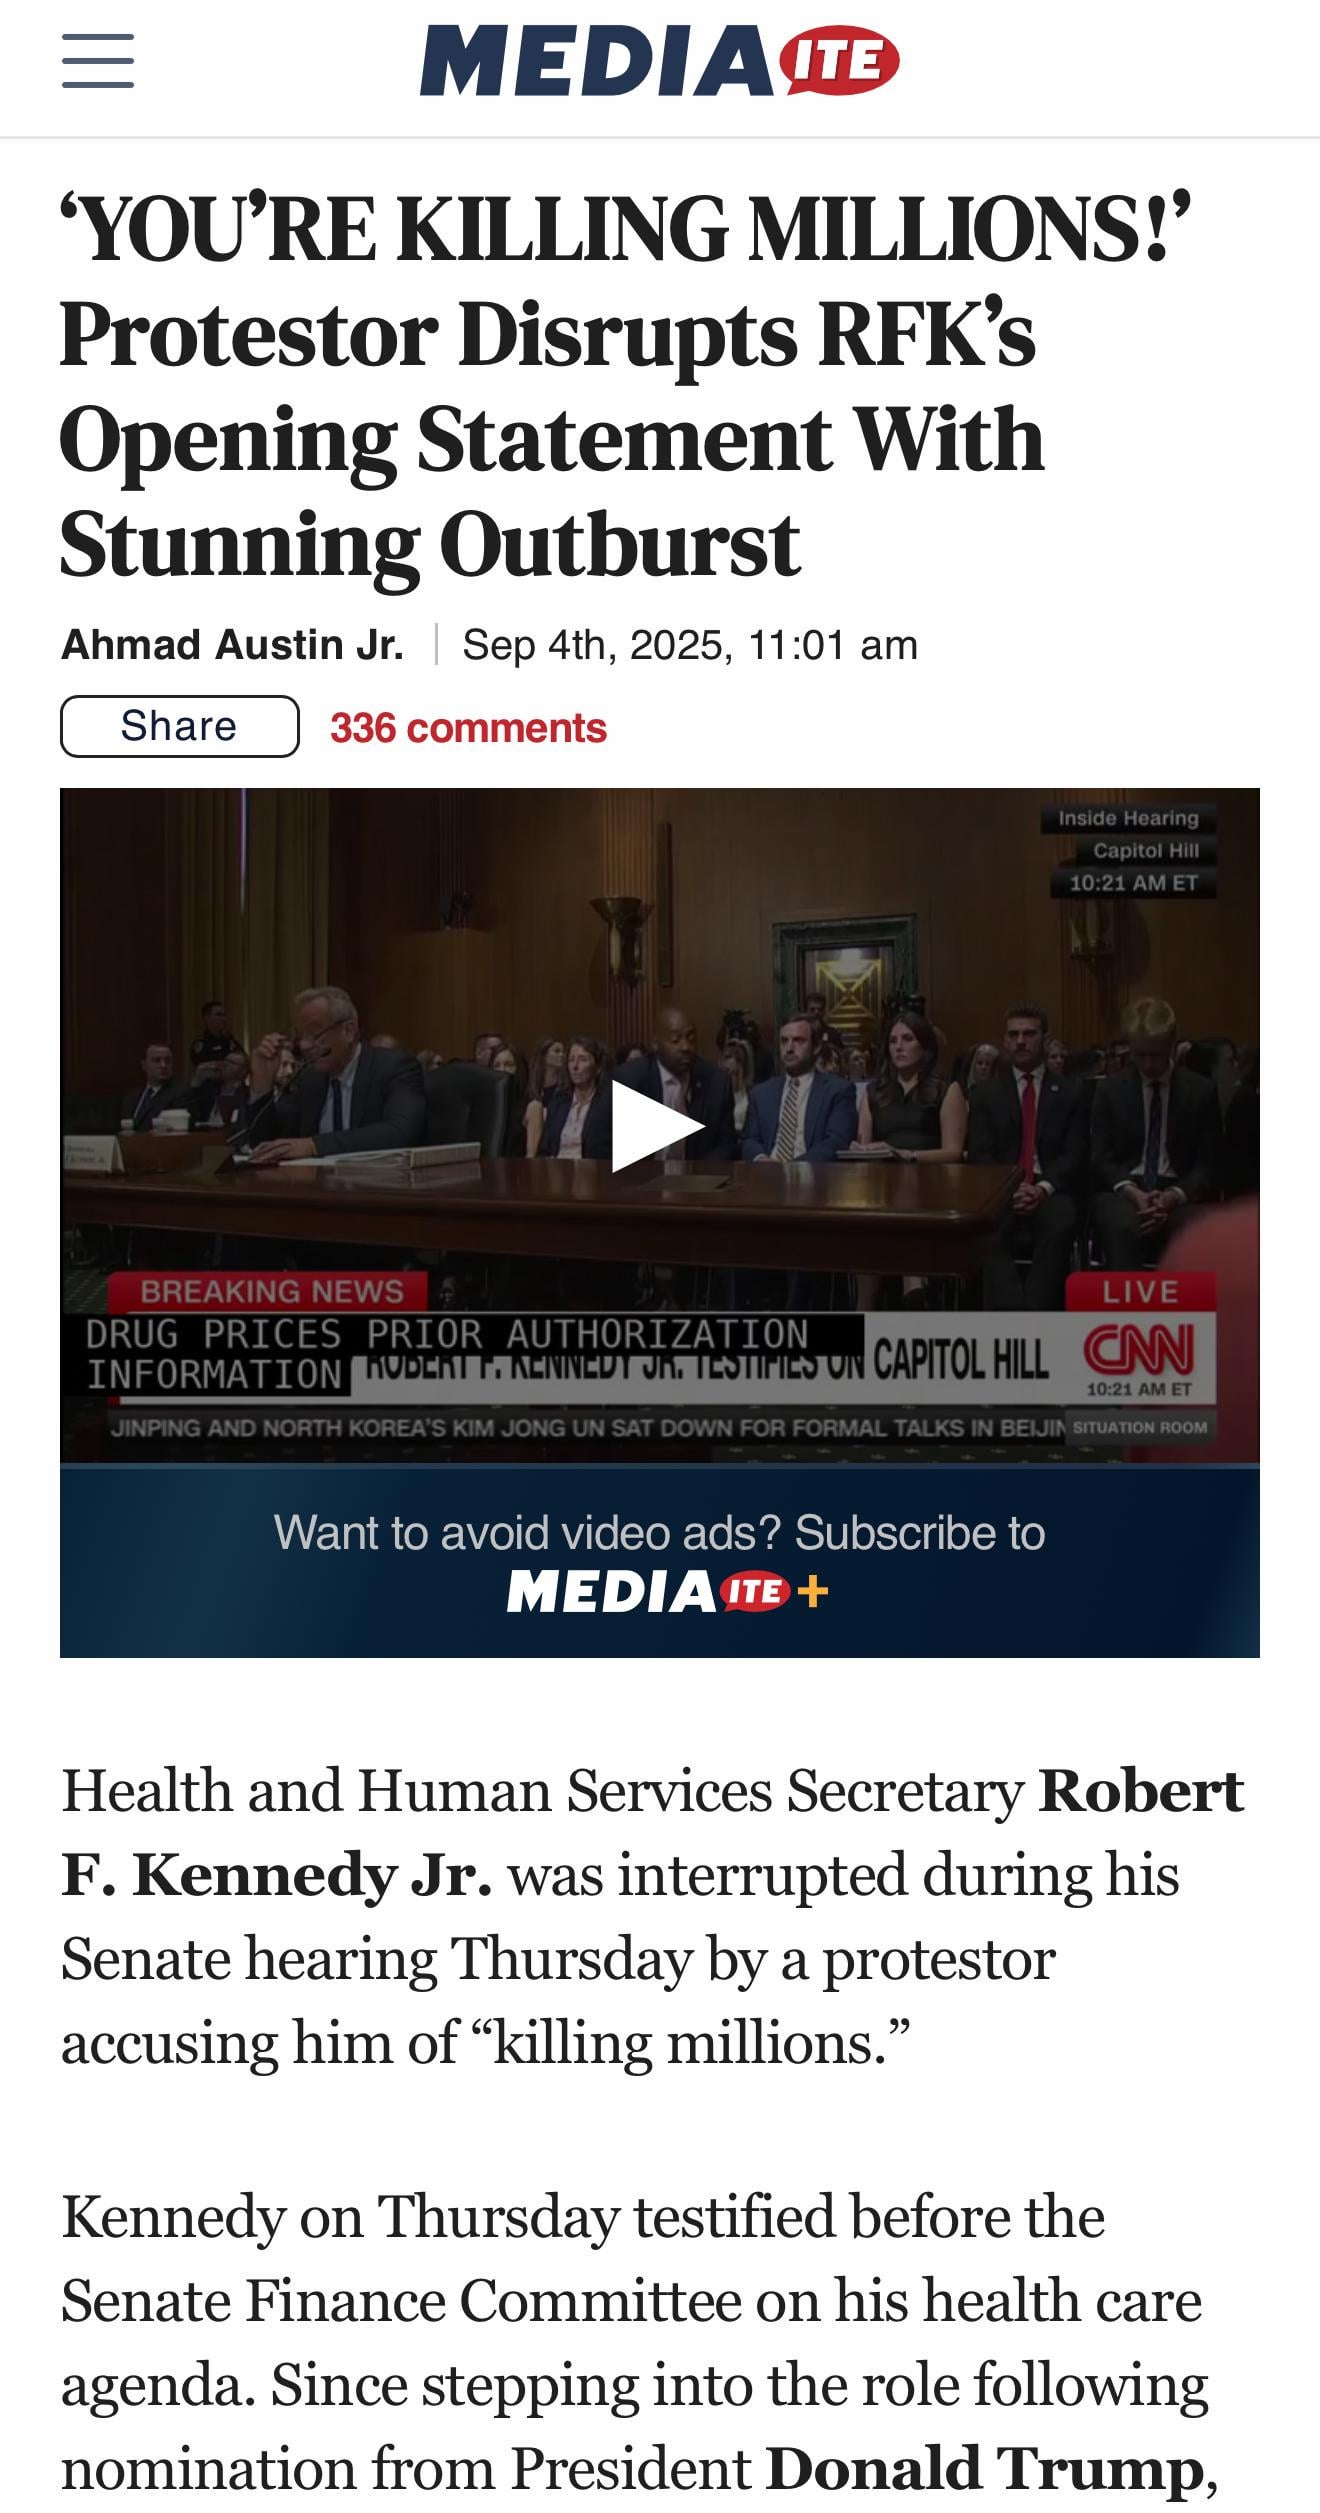Viewport: 1320px width, 2513px height.
Task: Tap the 'CAPITOL HILL' chyron text
Action: (x=961, y=1360)
